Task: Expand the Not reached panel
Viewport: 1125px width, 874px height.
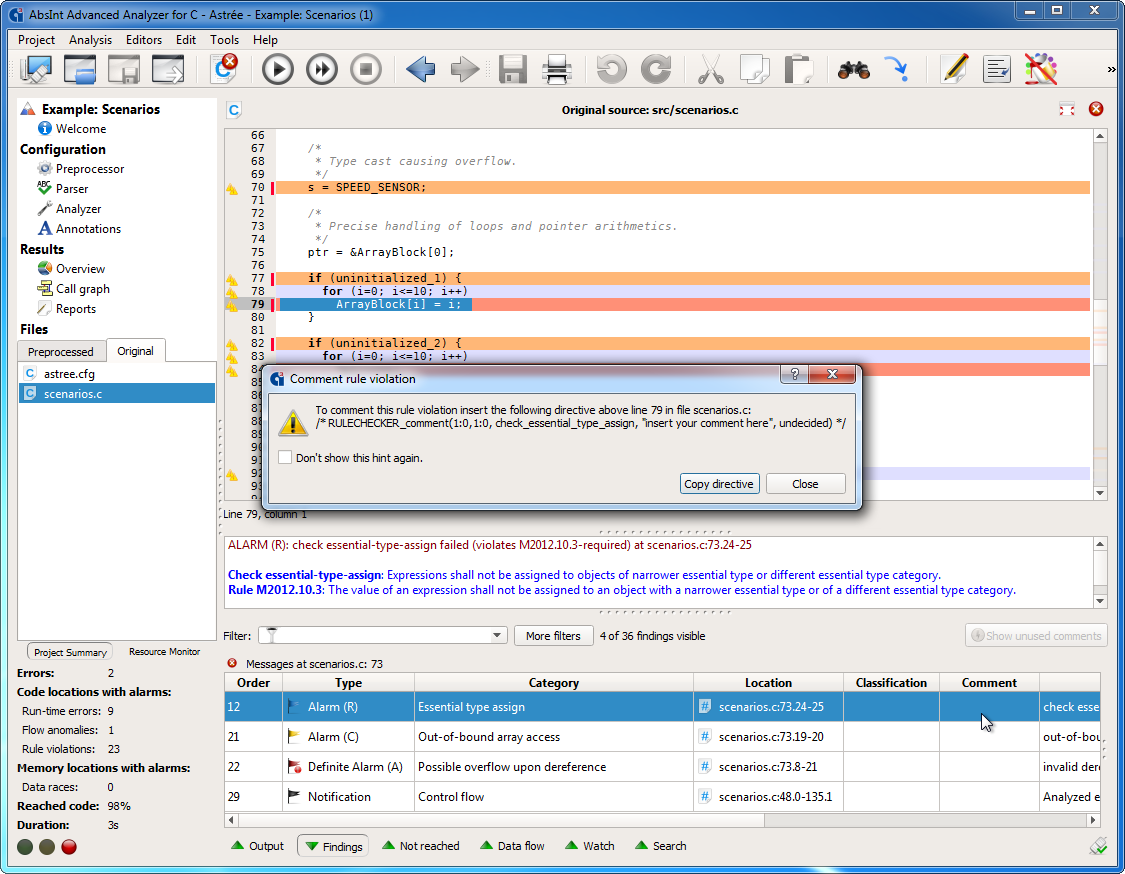Action: 420,846
